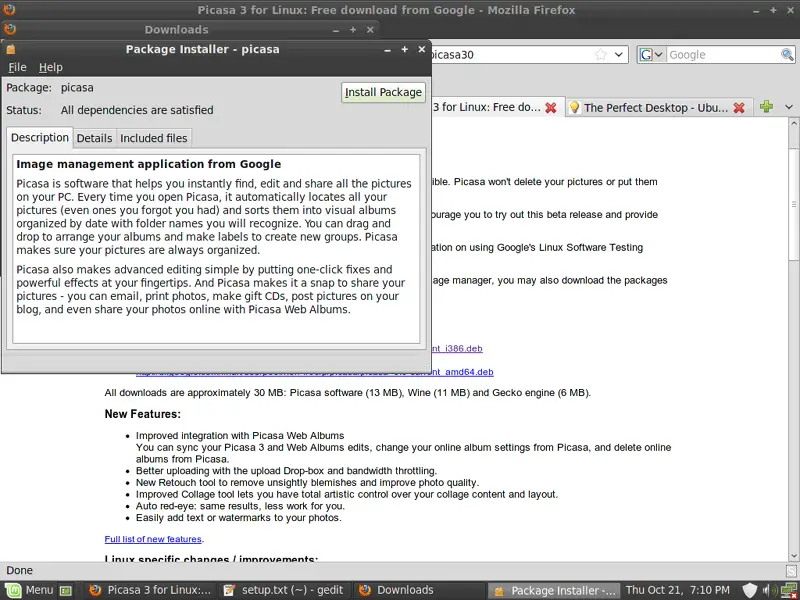Click the status bar icon at browser bottom-right
Viewport: 800px width, 600px height.
coord(791,570)
